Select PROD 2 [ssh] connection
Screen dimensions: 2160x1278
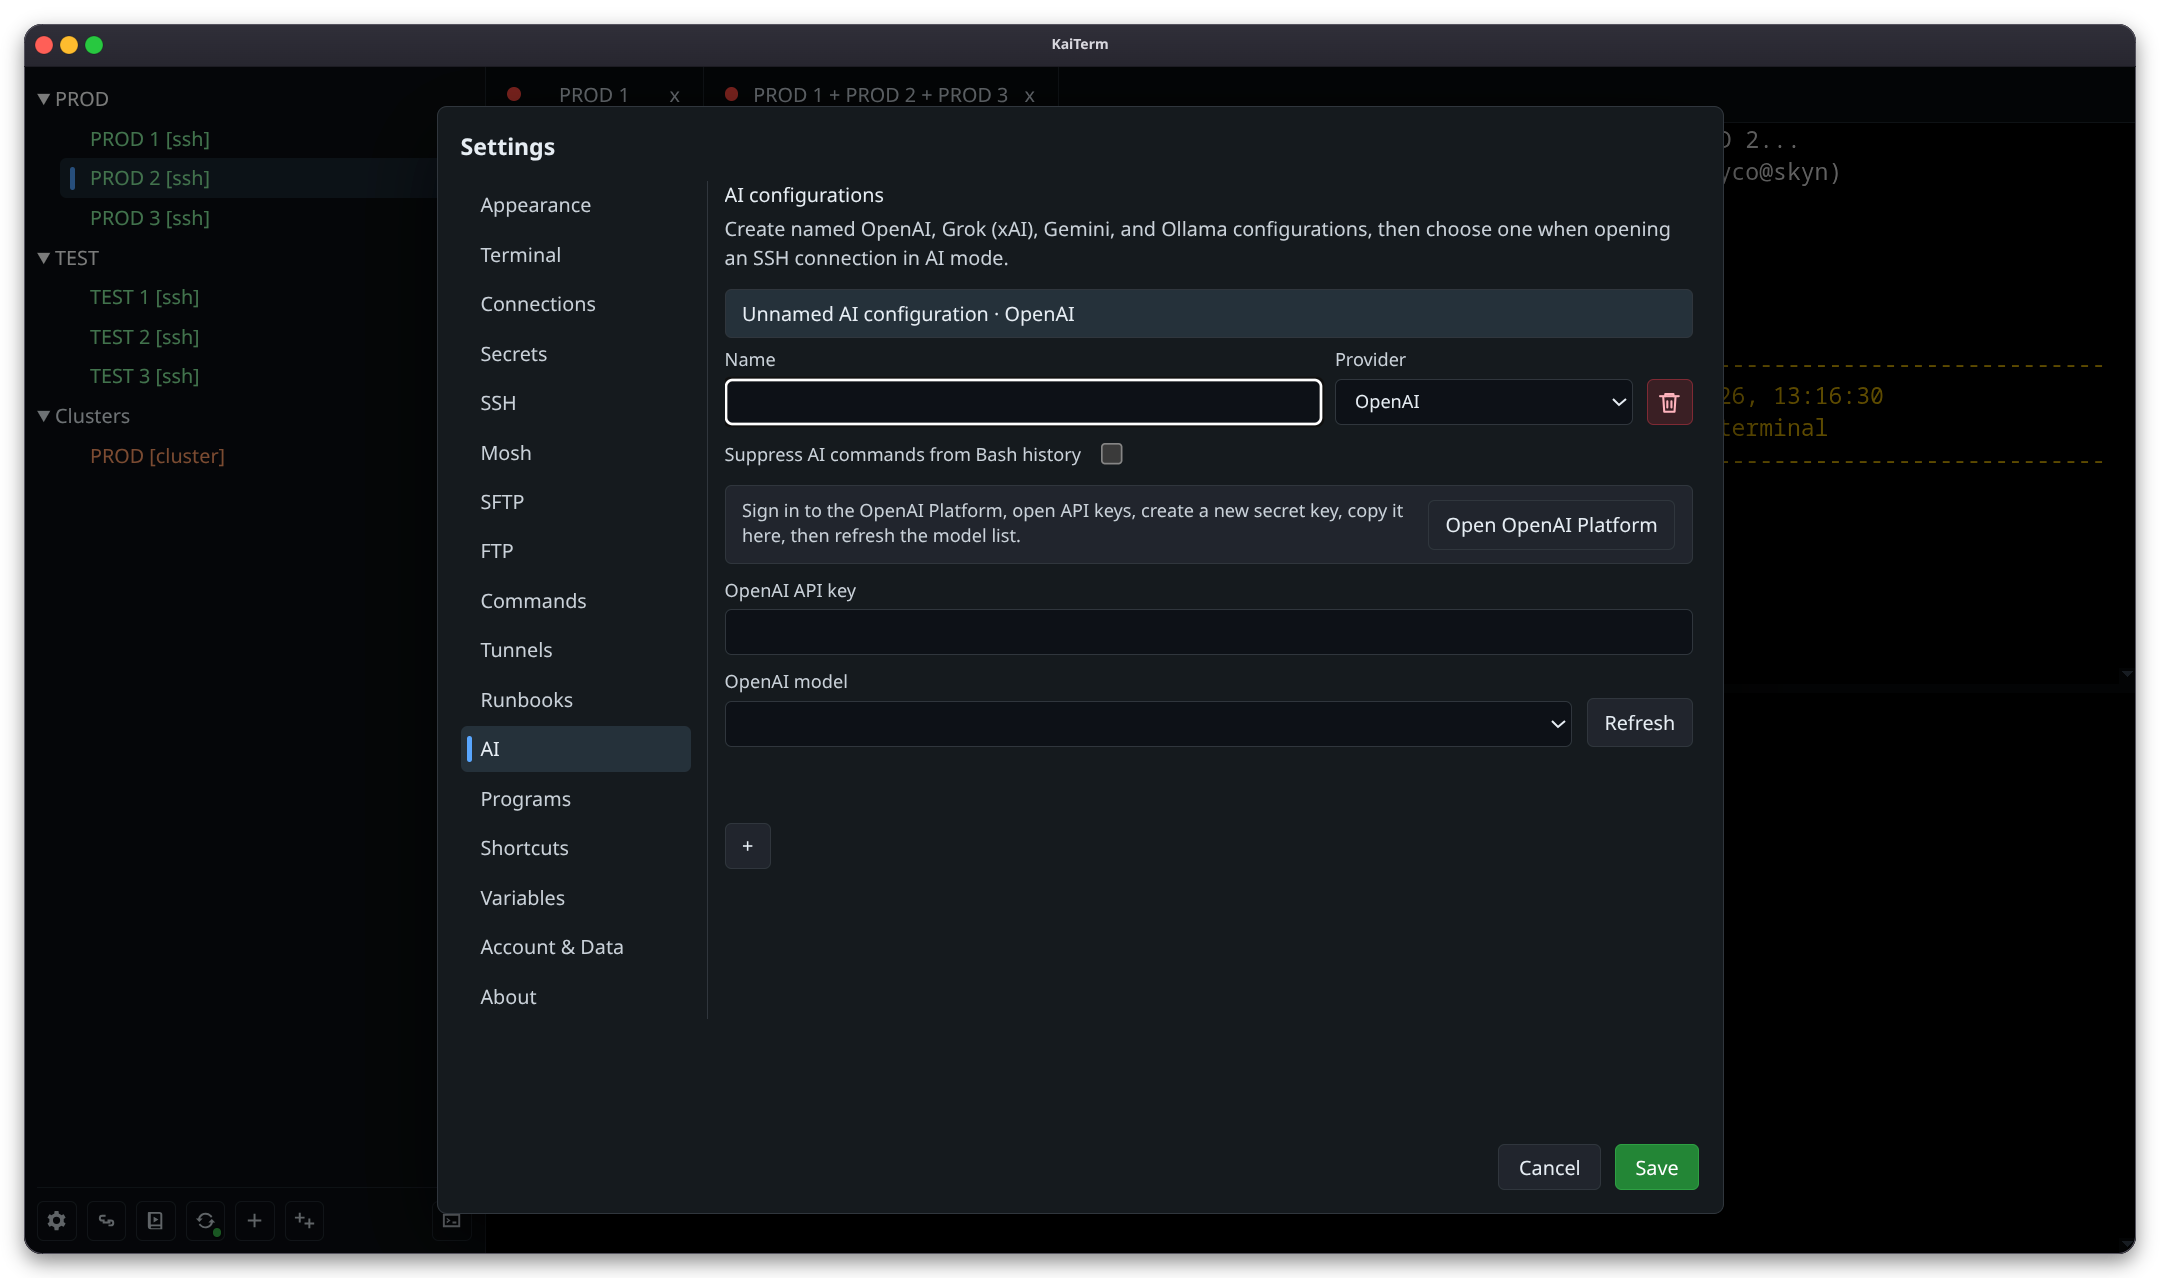[x=150, y=178]
